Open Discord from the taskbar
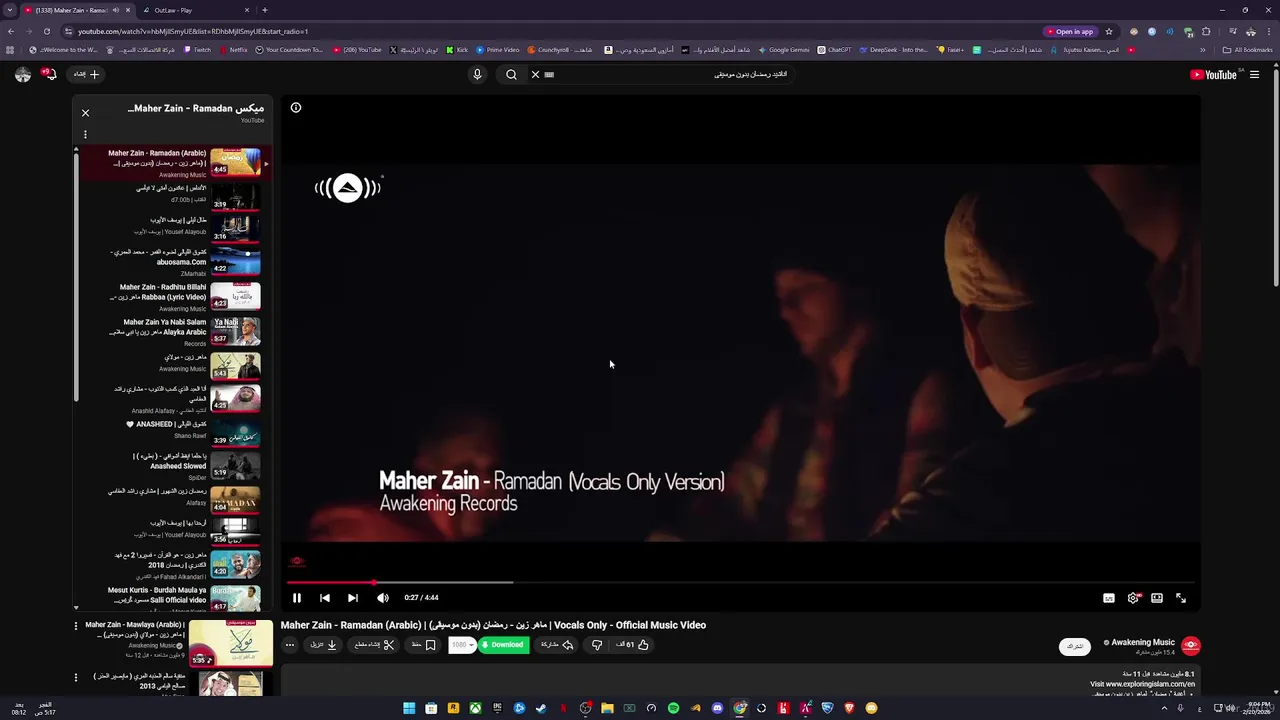The height and width of the screenshot is (720, 1280). [717, 708]
